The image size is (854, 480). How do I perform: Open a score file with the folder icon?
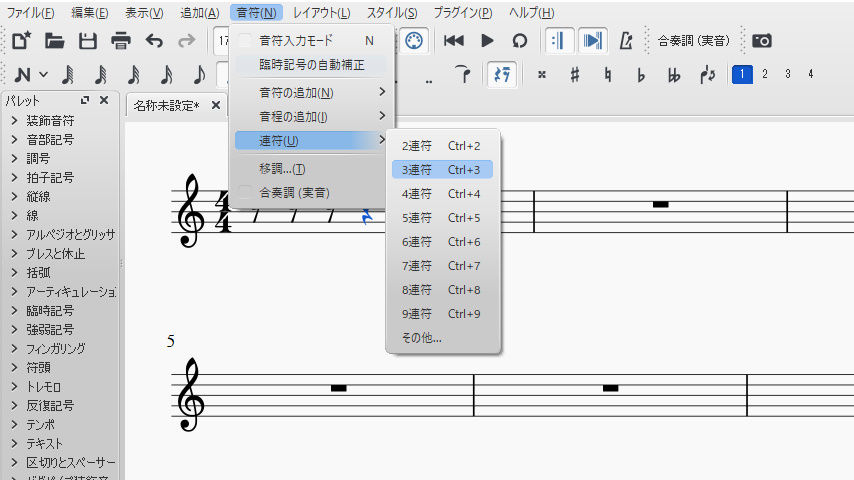[54, 41]
